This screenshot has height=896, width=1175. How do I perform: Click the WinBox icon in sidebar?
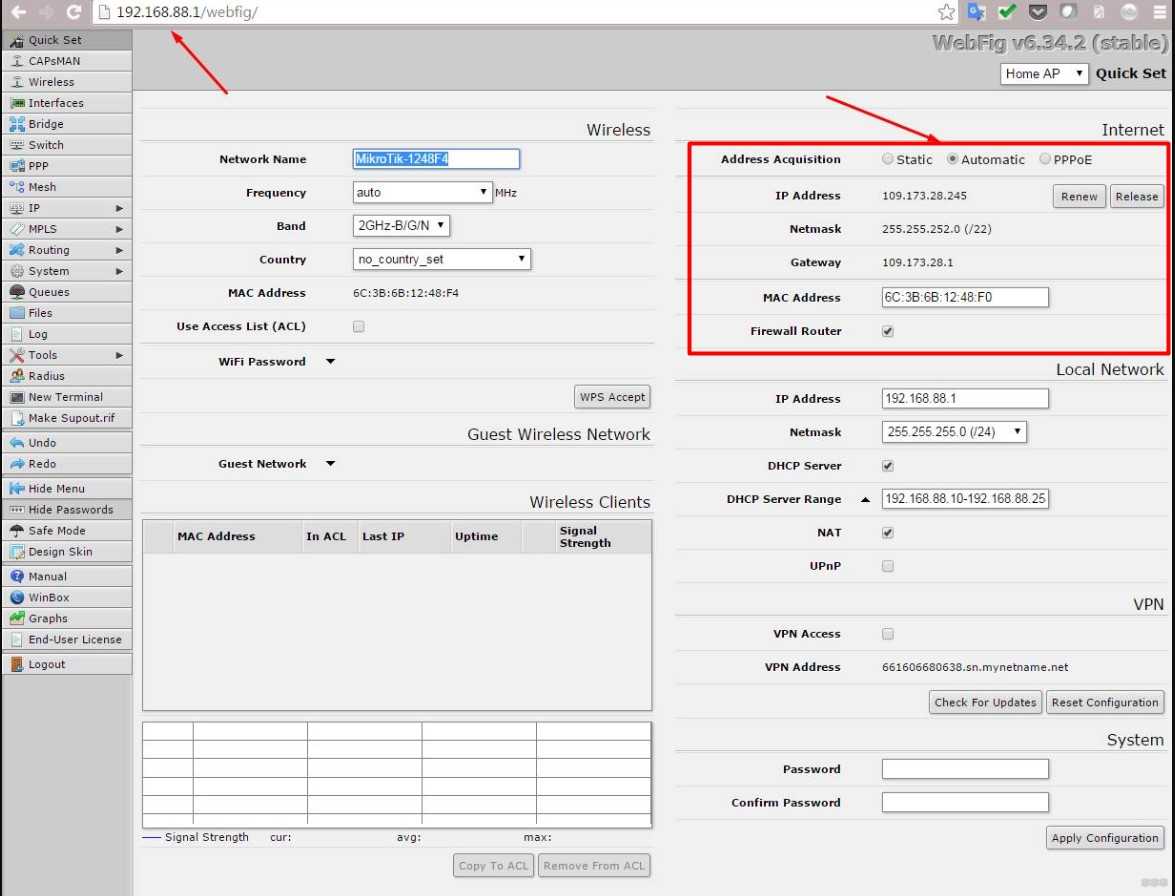(17, 597)
